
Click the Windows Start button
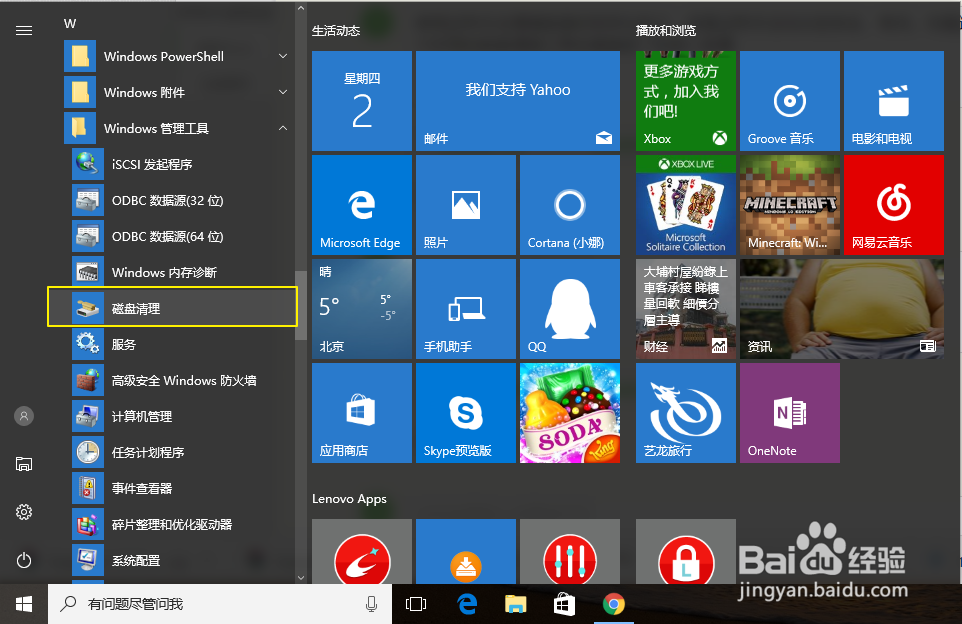[x=24, y=604]
